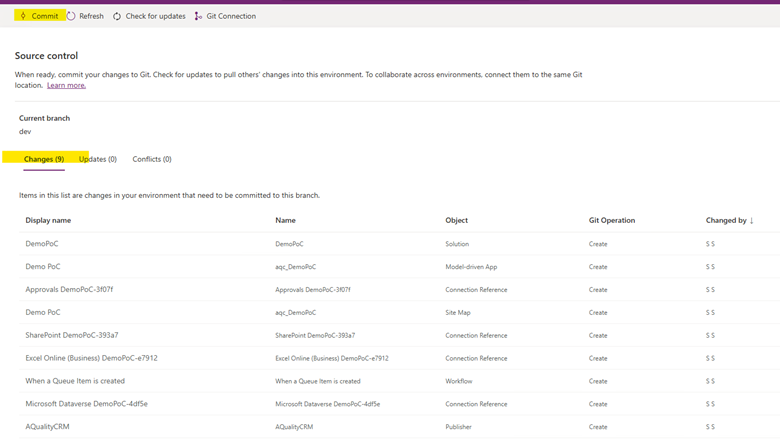The height and width of the screenshot is (444, 780).
Task: Click sort arrow next to Changed by
Action: 752,220
